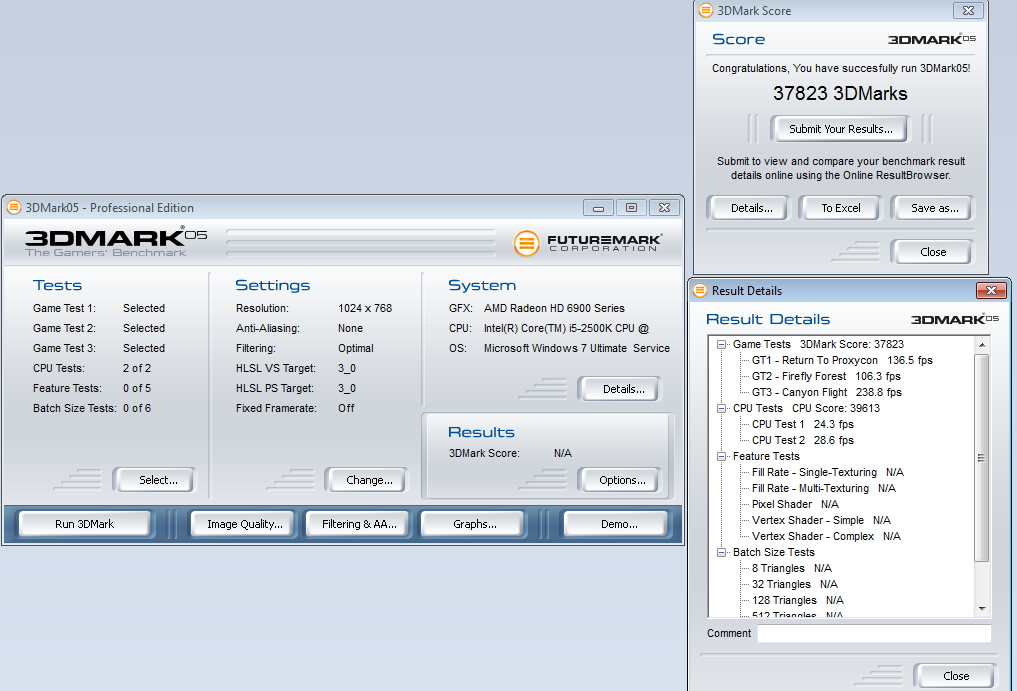Select CPU Test 2 row
This screenshot has width=1017, height=691.
click(x=802, y=441)
